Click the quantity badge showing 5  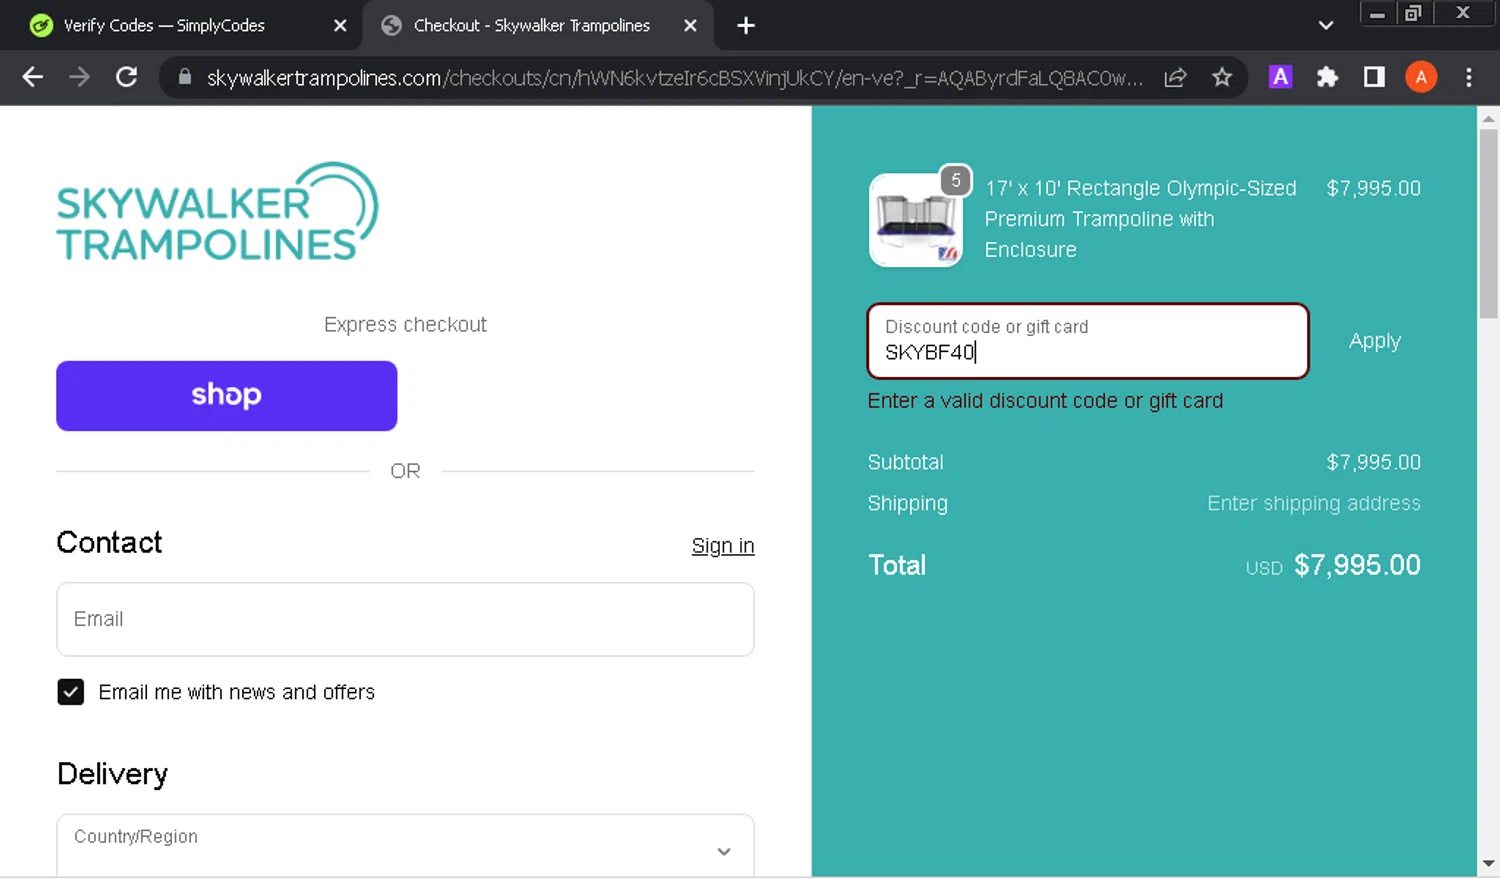pyautogui.click(x=956, y=181)
